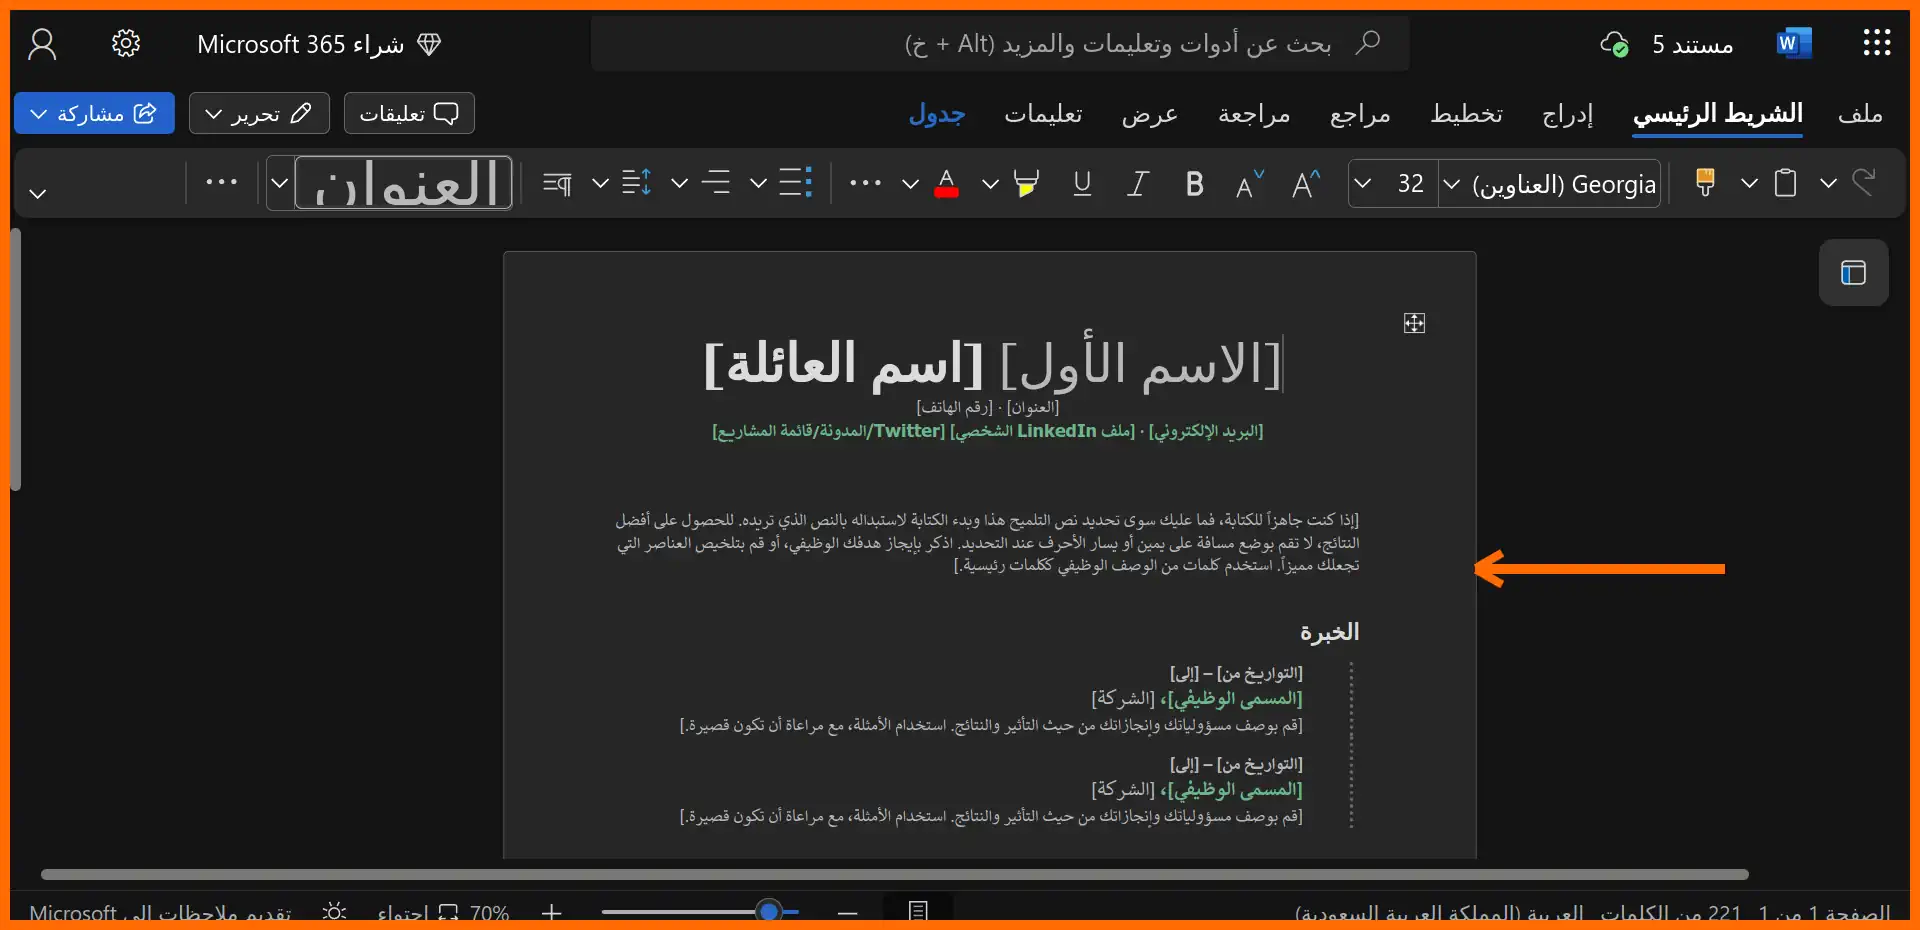
Task: Open the جدول (Table) tab
Action: click(x=937, y=114)
